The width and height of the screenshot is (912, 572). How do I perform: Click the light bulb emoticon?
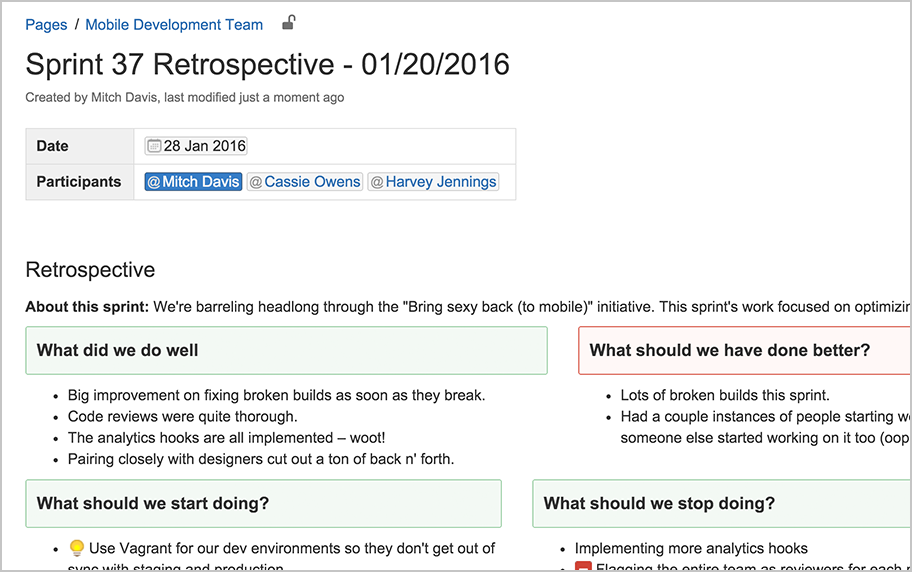76,548
